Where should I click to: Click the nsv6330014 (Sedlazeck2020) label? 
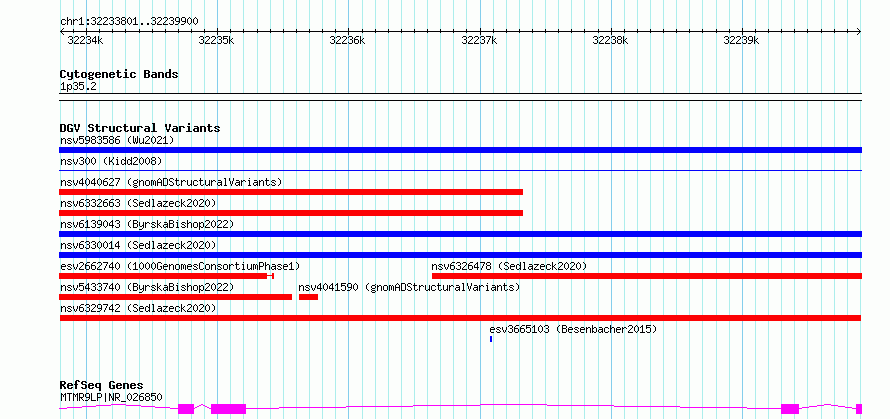138,245
